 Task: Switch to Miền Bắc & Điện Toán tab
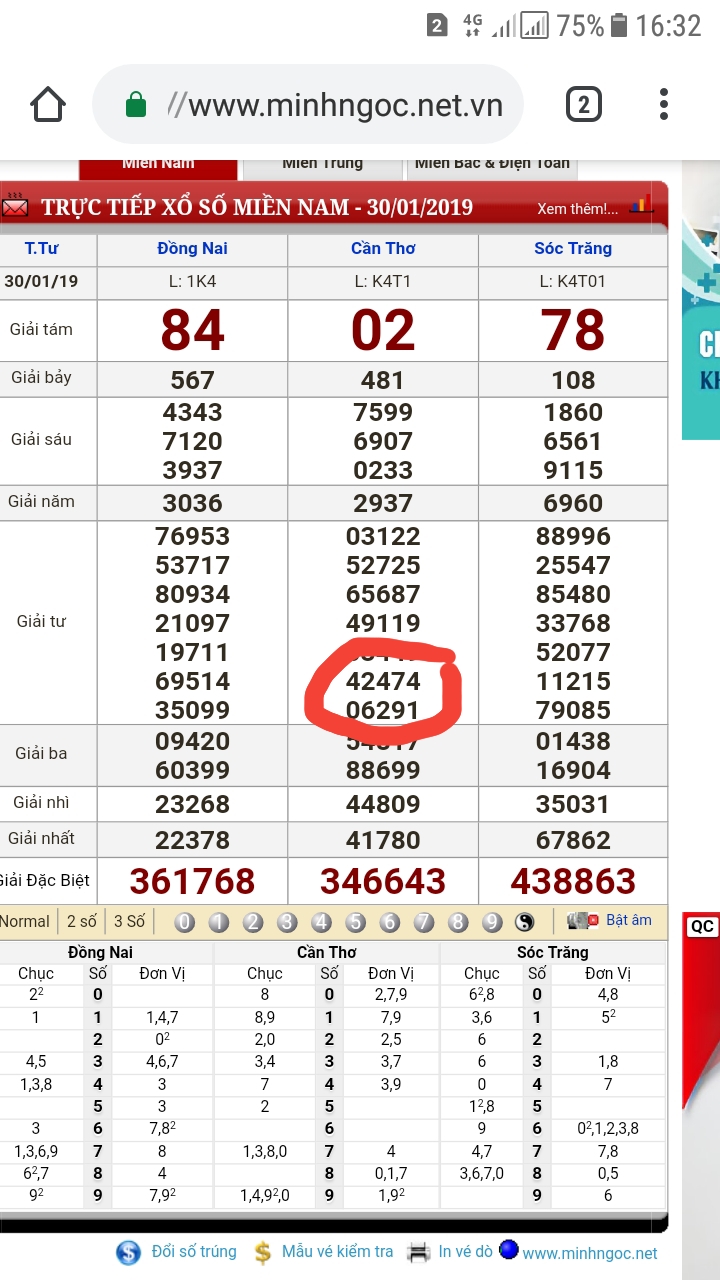[491, 163]
